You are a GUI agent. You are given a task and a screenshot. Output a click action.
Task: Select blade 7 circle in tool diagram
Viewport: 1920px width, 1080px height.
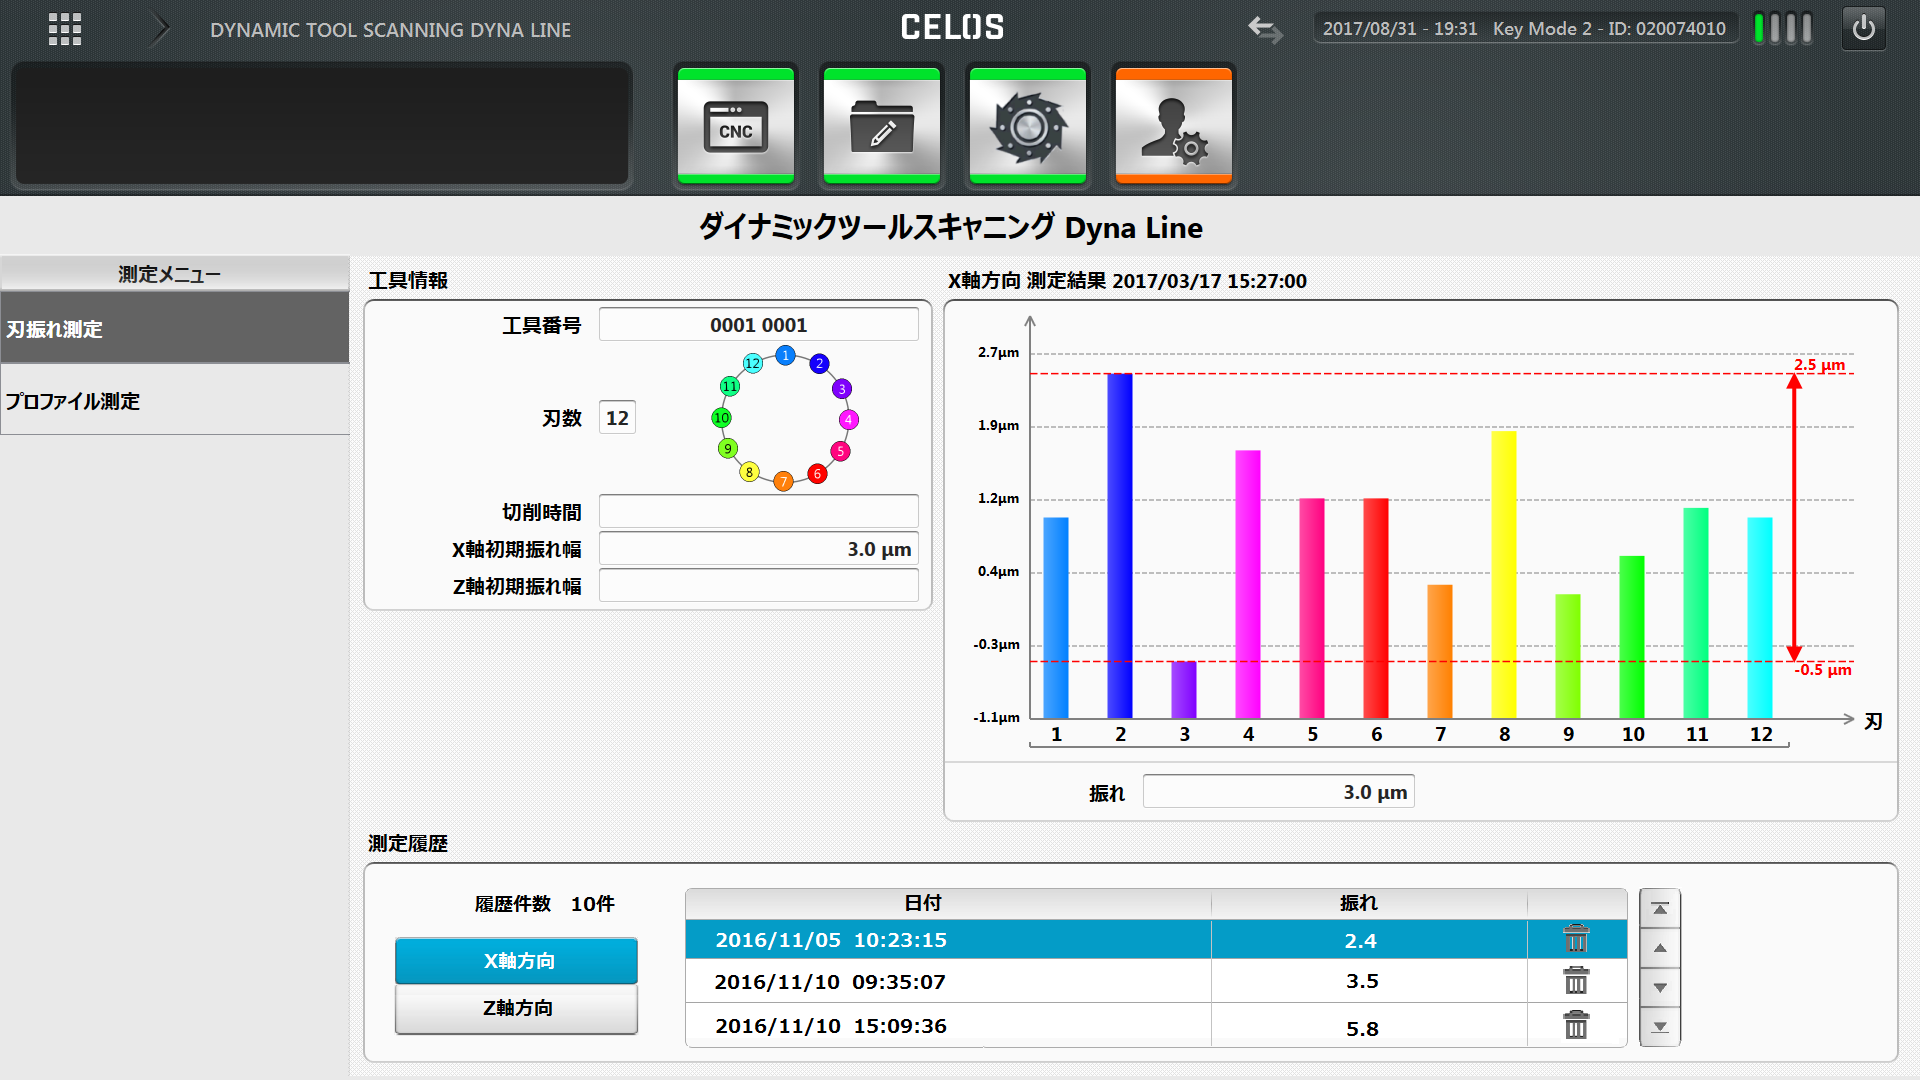tap(784, 482)
